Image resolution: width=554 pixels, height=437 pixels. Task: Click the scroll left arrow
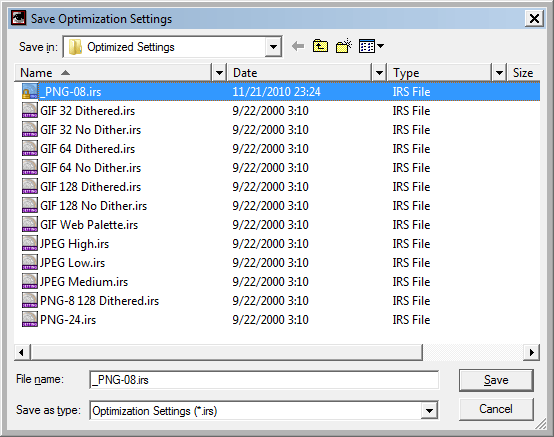coord(22,352)
